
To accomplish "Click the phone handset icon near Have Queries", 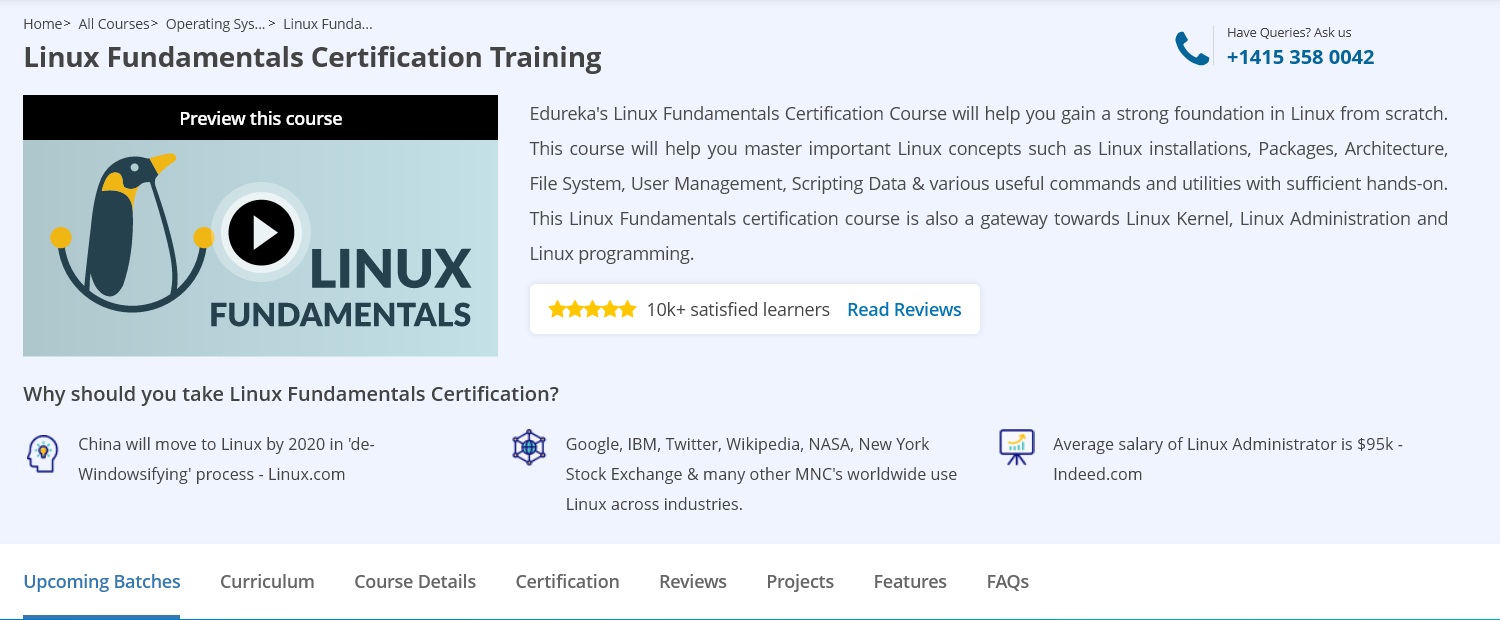I will 1192,46.
